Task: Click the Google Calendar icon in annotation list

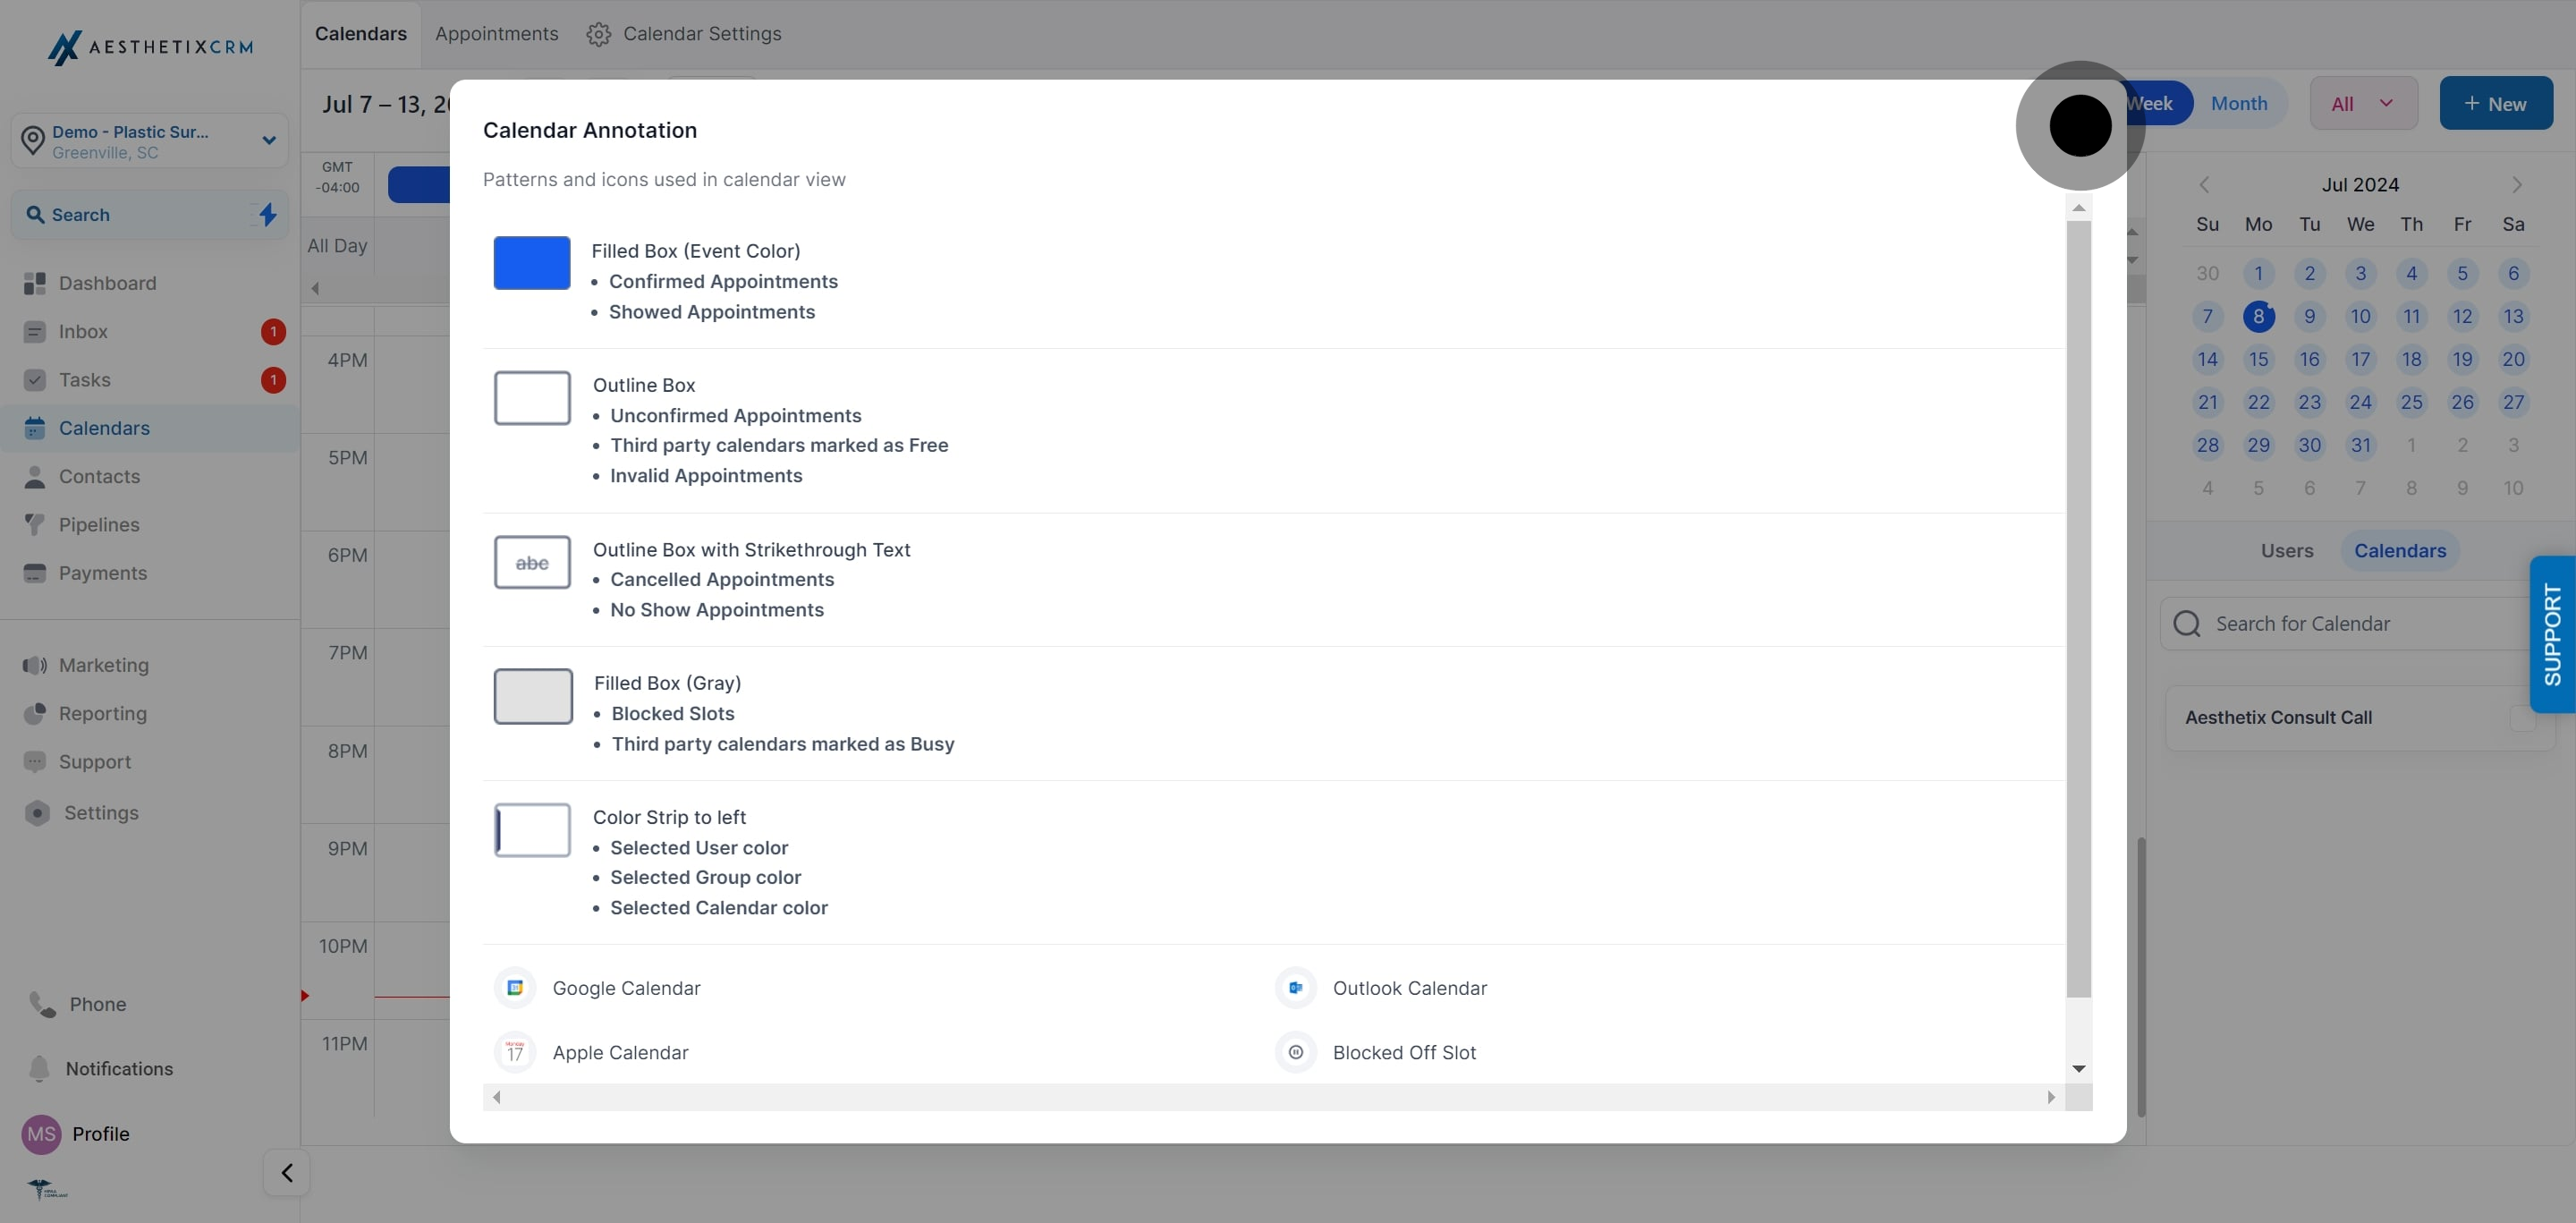Action: pyautogui.click(x=515, y=988)
